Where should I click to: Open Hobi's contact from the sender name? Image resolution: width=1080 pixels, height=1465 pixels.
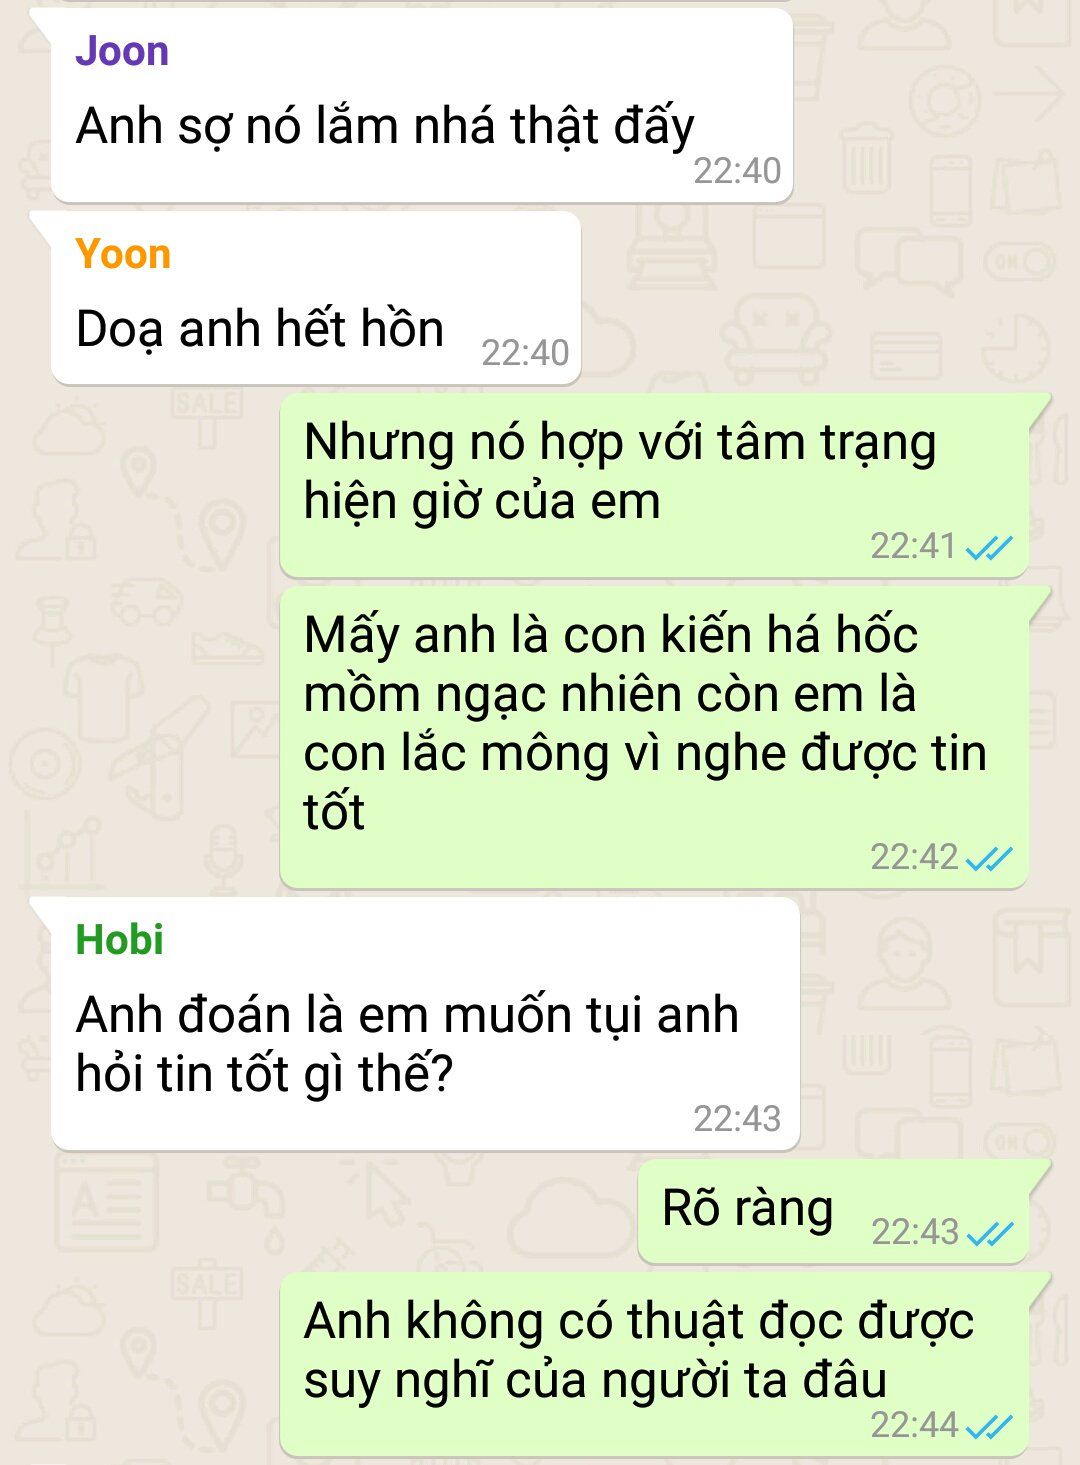pyautogui.click(x=120, y=940)
